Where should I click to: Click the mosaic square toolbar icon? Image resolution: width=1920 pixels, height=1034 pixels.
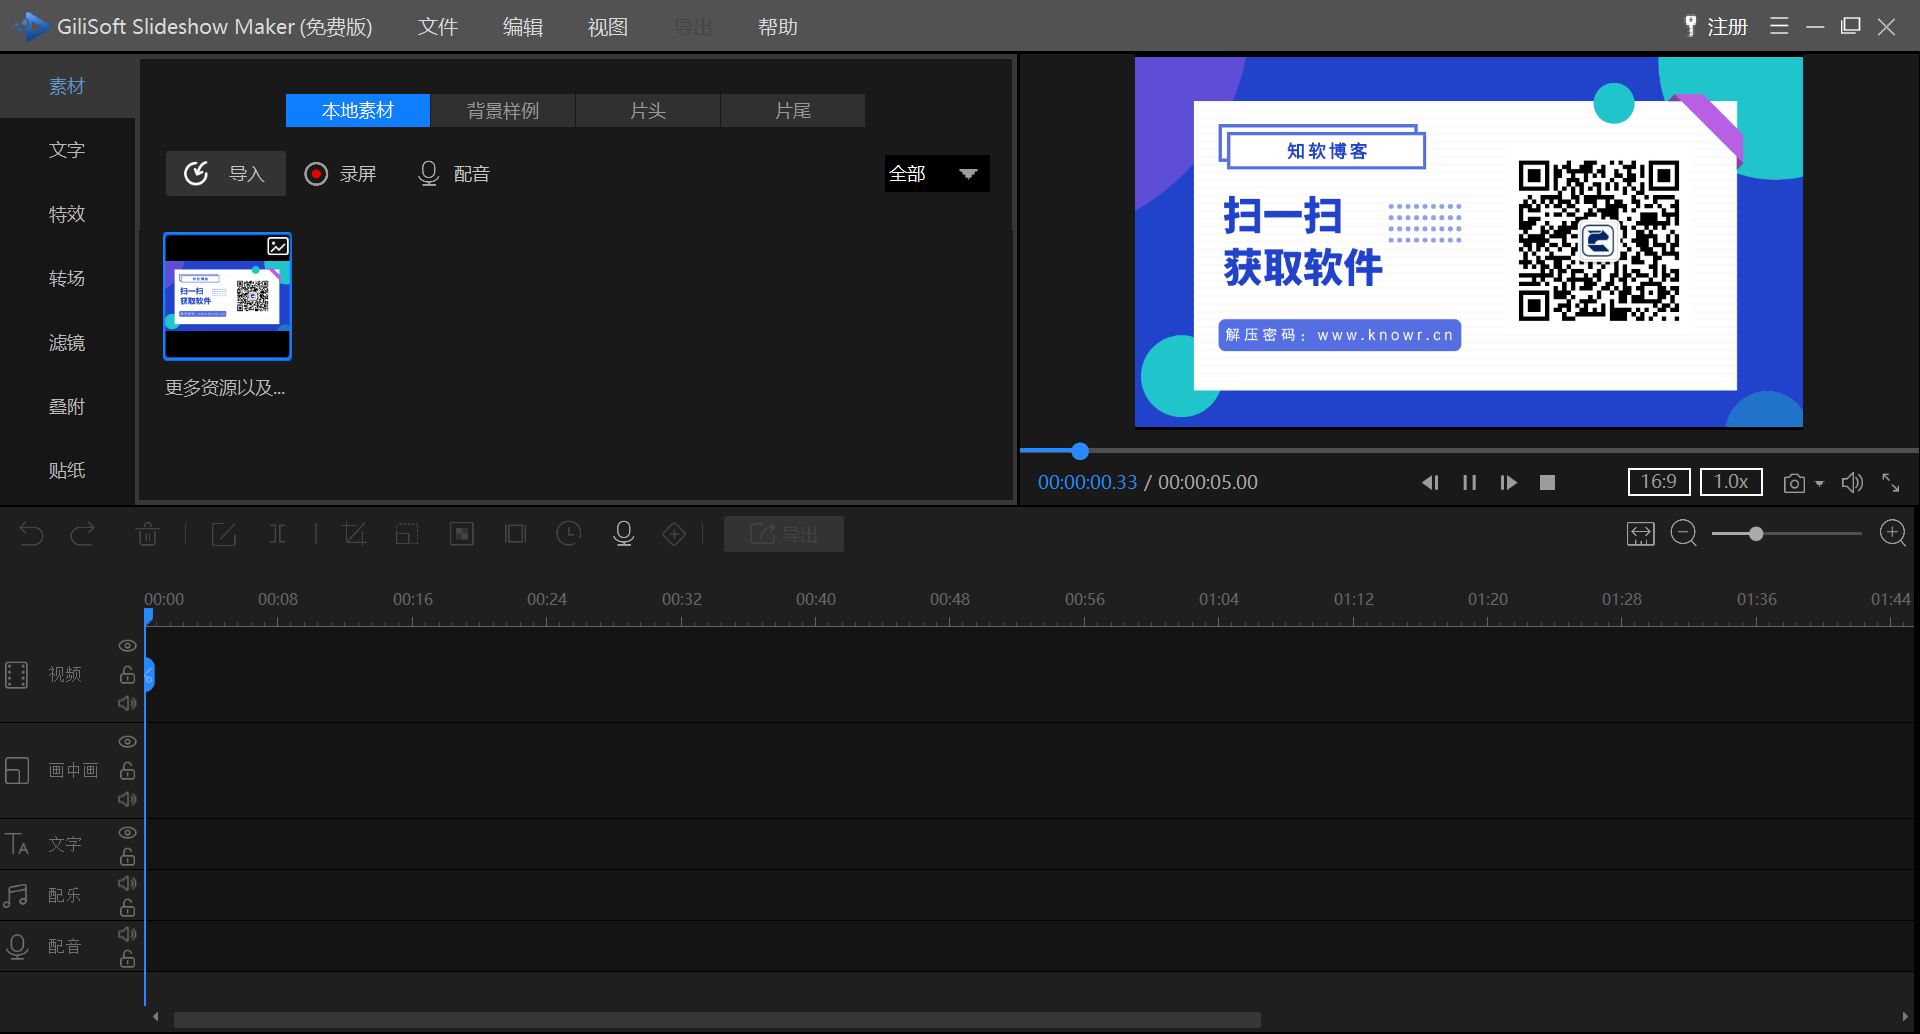[462, 534]
